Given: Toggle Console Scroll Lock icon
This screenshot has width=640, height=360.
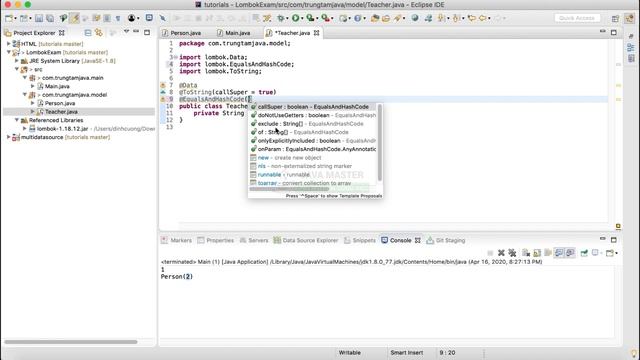Looking at the screenshot, I should tap(537, 253).
